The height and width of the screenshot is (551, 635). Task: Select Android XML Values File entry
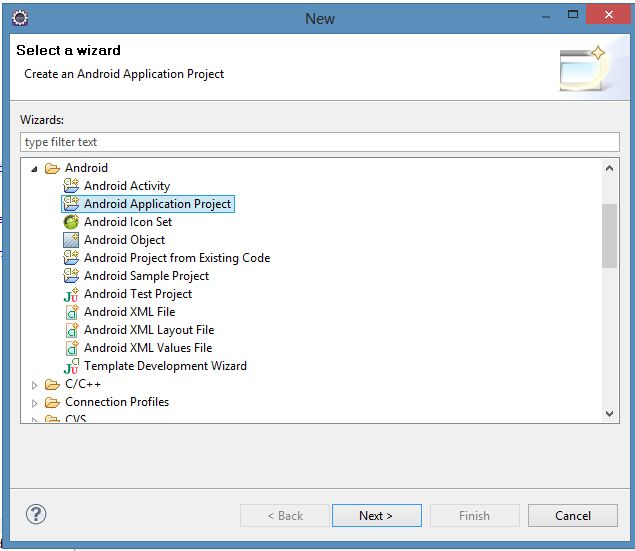point(147,348)
